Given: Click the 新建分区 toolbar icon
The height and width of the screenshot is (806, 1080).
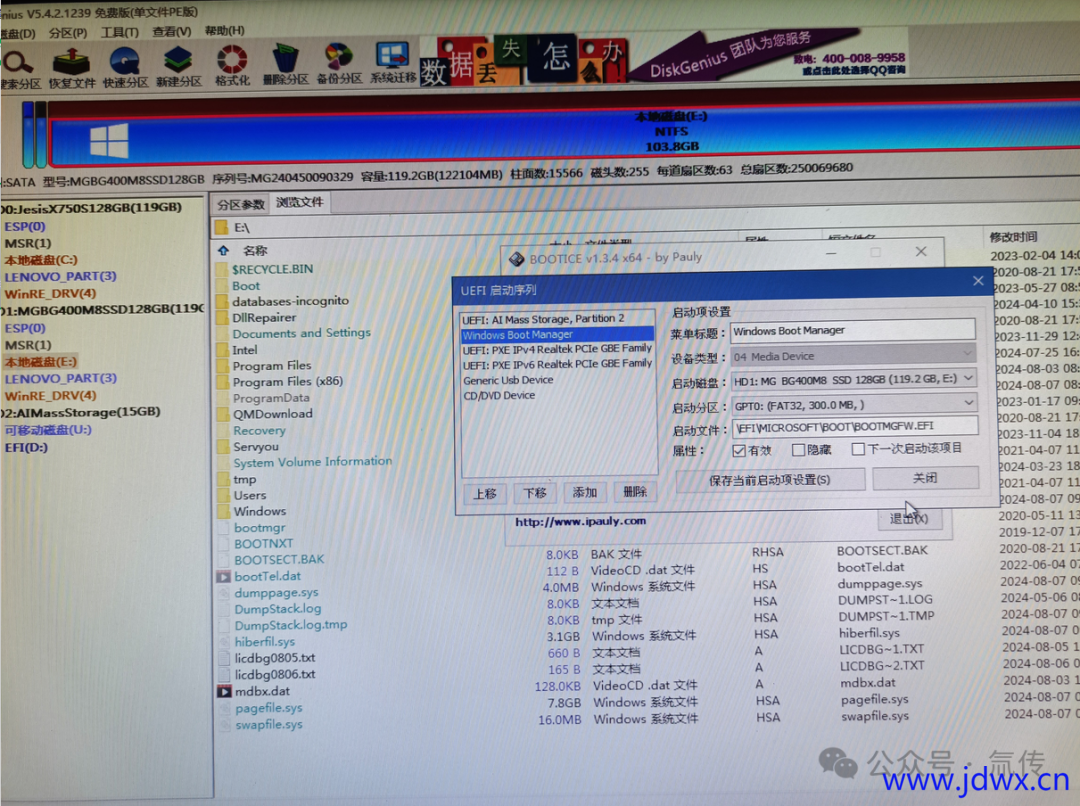Looking at the screenshot, I should (x=178, y=68).
